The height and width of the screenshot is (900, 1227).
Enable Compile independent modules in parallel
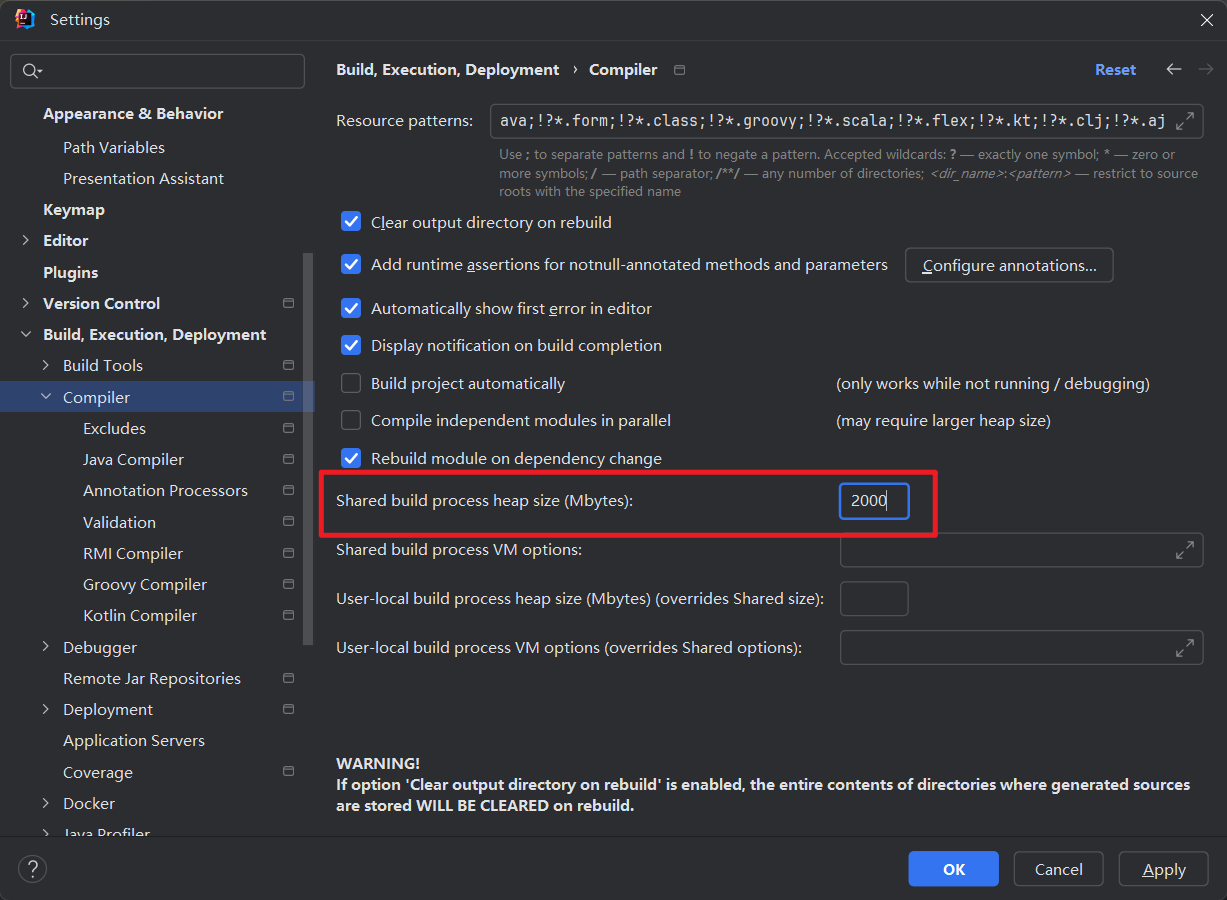click(351, 421)
